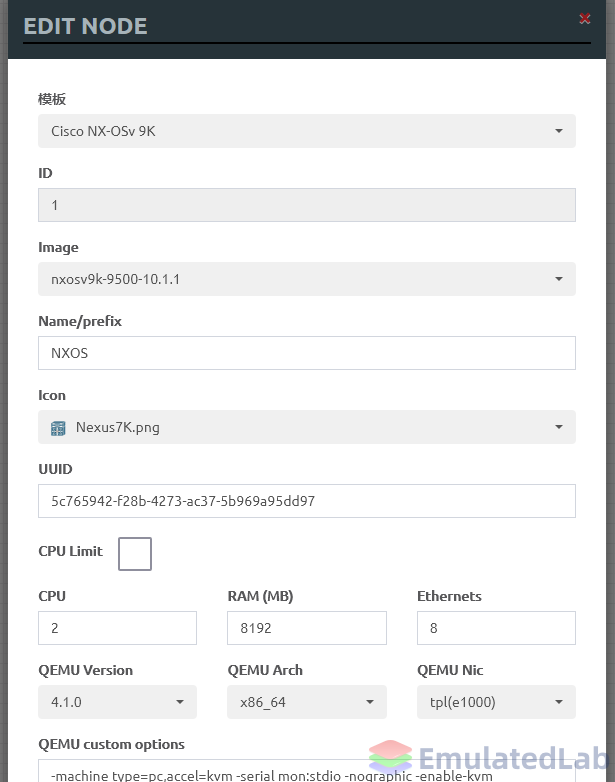
Task: Click the EDIT NODE title text
Action: click(85, 26)
